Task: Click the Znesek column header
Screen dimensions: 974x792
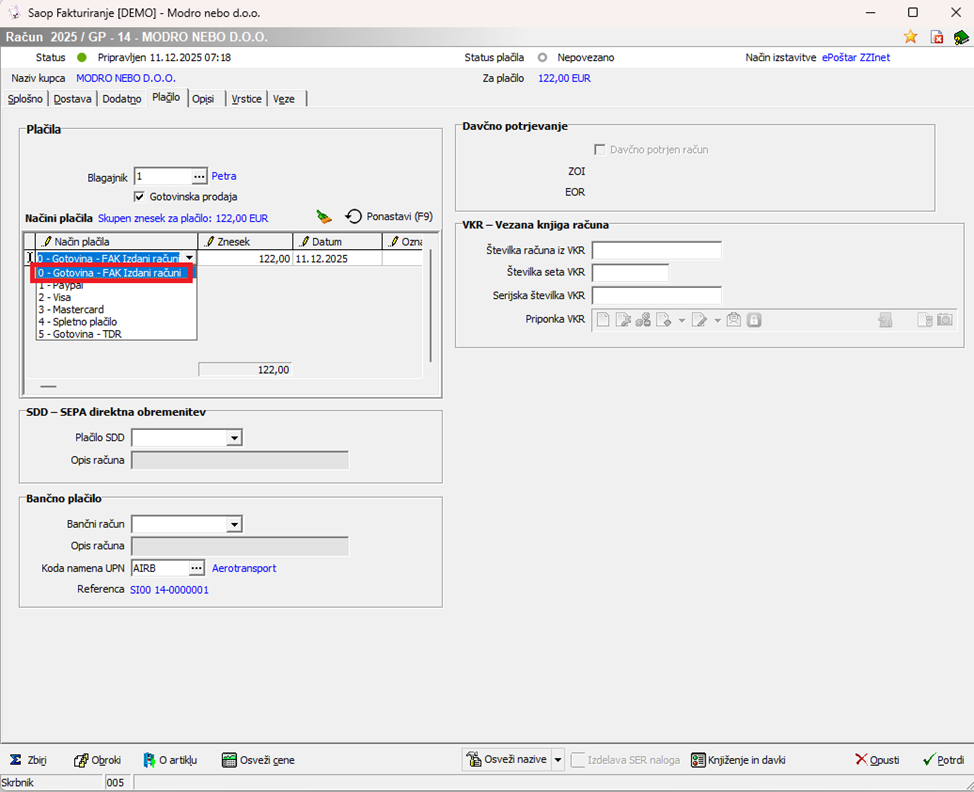Action: [245, 242]
